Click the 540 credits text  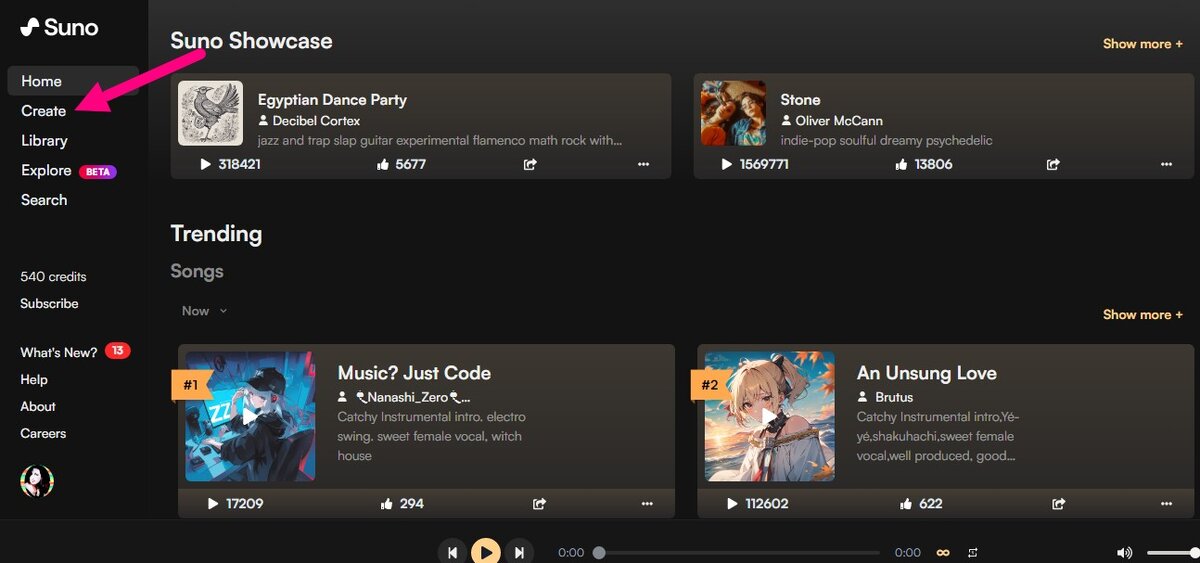[x=53, y=276]
